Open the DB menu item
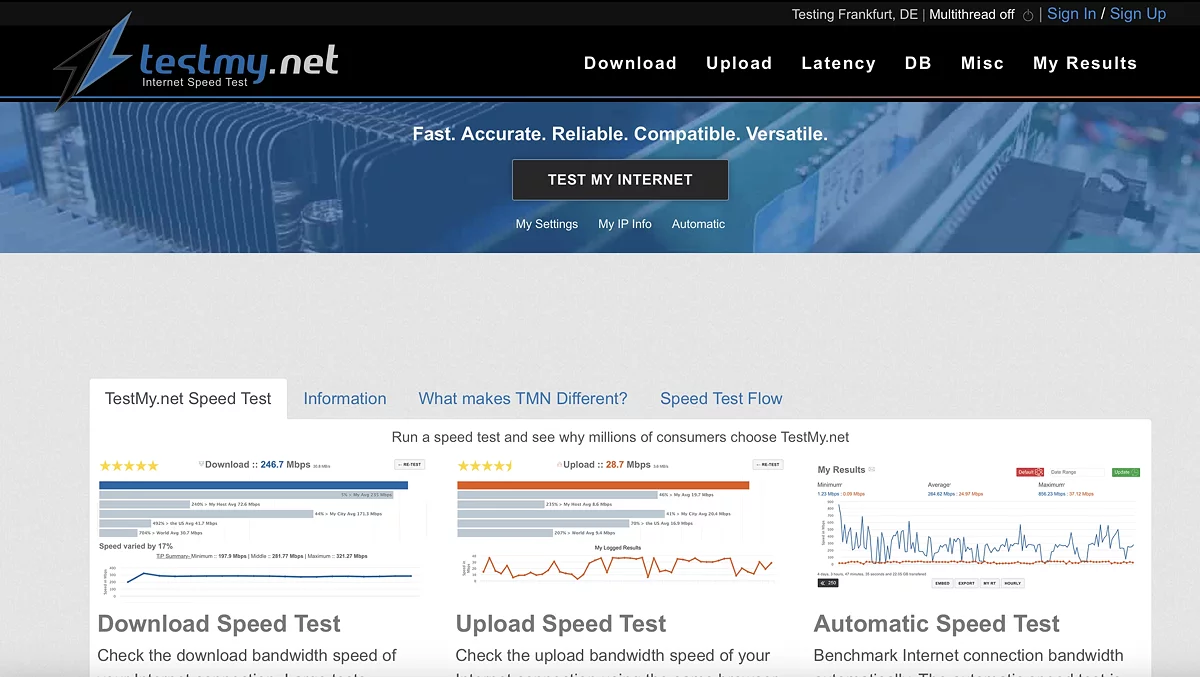This screenshot has width=1200, height=677. tap(918, 63)
